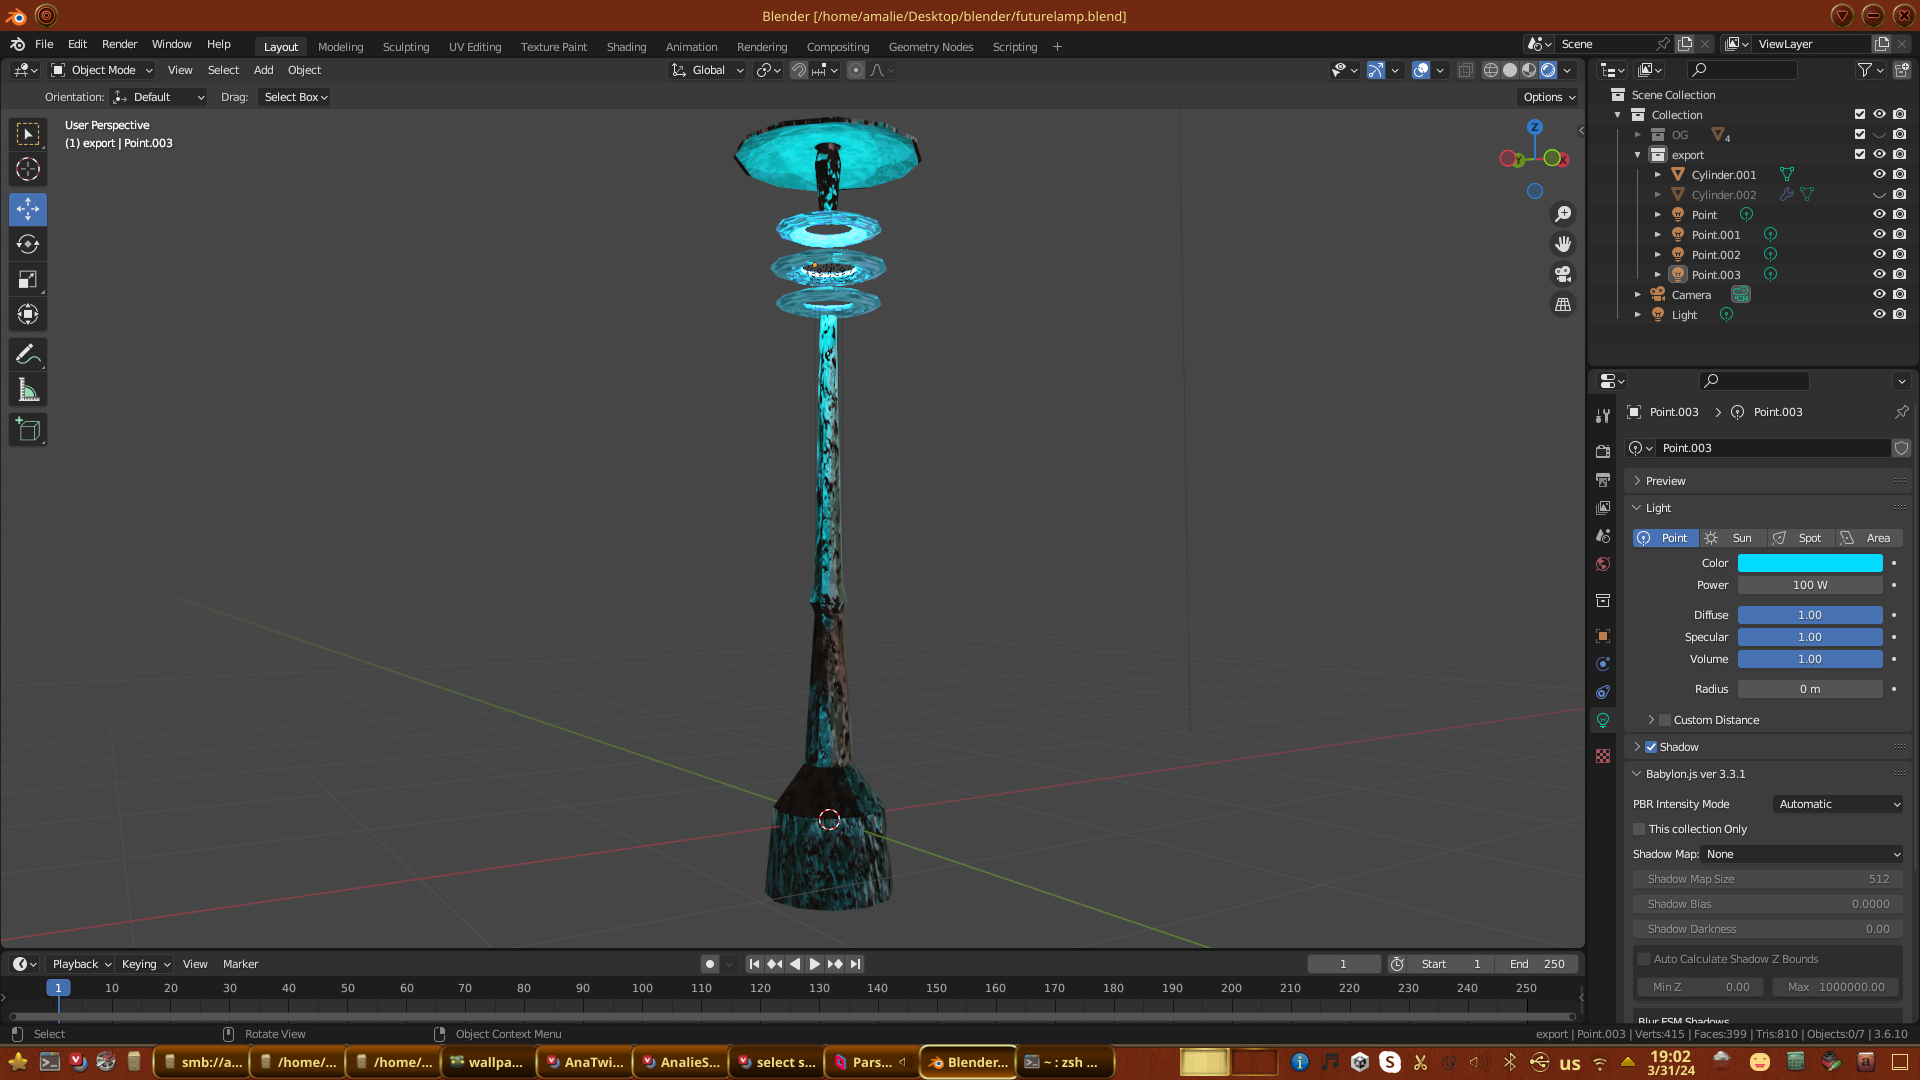The image size is (1920, 1080).
Task: Enable This collection Only checkbox
Action: click(x=1639, y=829)
